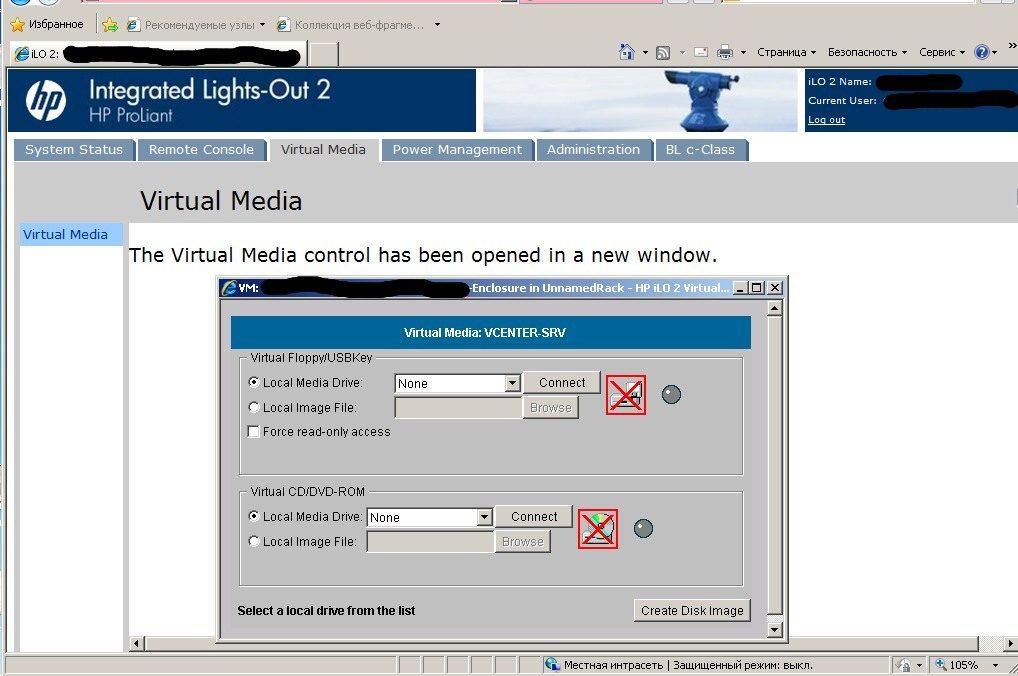Click the add-to-favorites star icon
Viewport: 1018px width, 676px height.
[x=110, y=25]
